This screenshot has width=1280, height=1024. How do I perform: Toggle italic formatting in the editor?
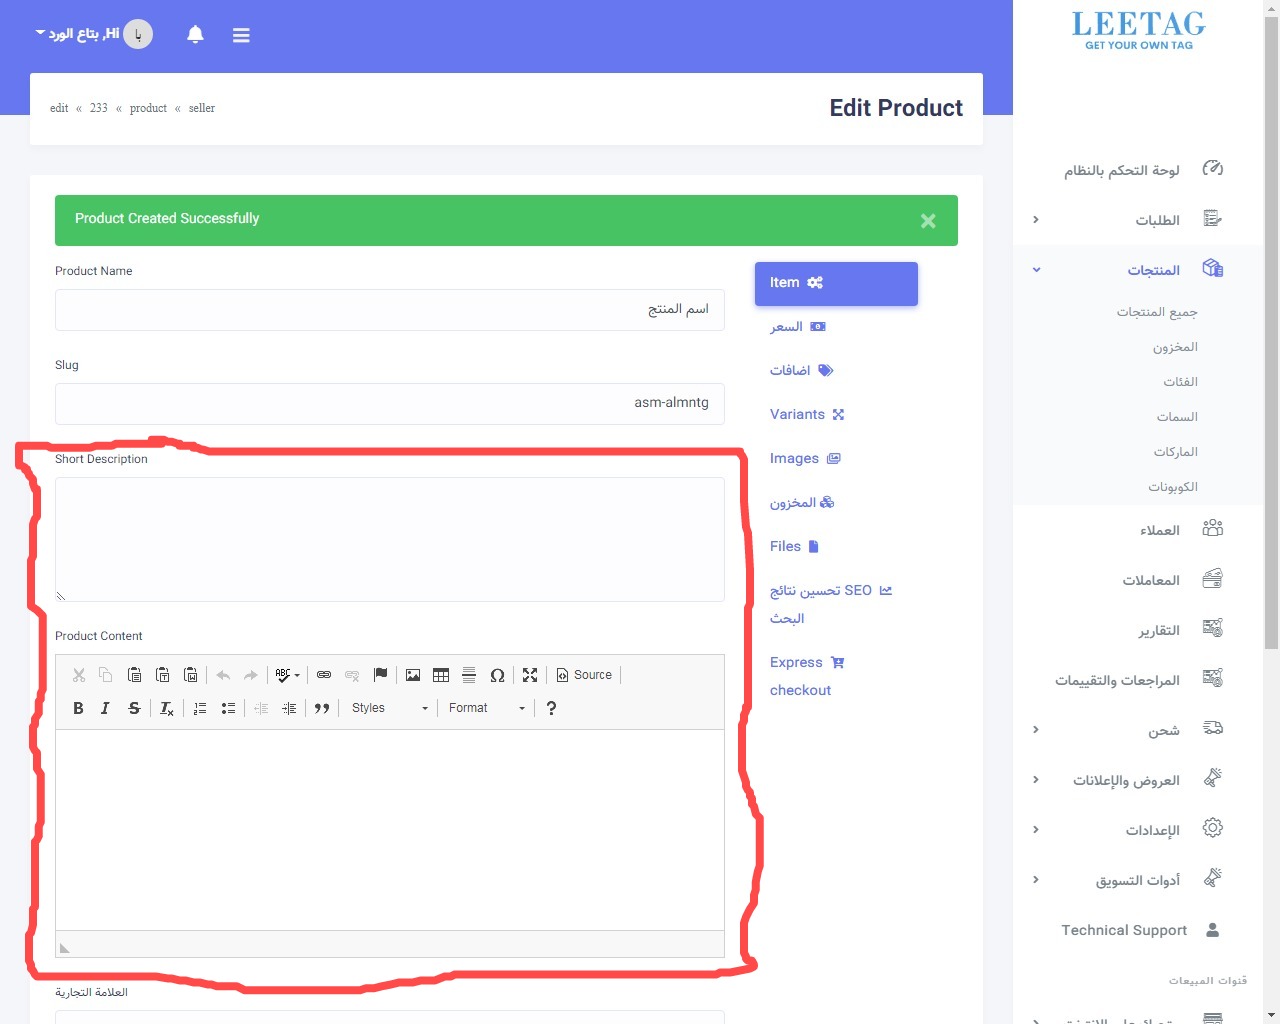coord(105,708)
